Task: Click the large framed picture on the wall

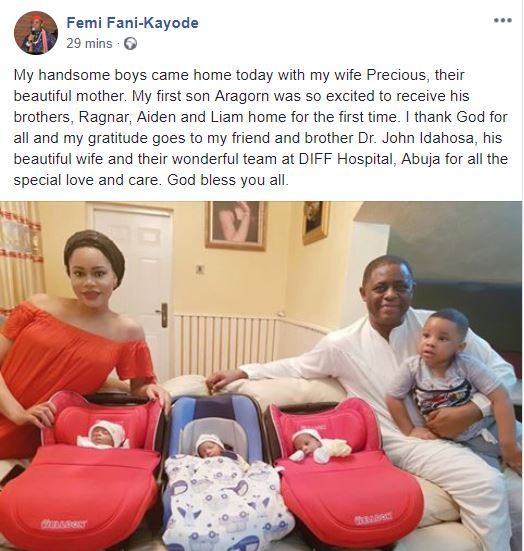Action: [237, 226]
